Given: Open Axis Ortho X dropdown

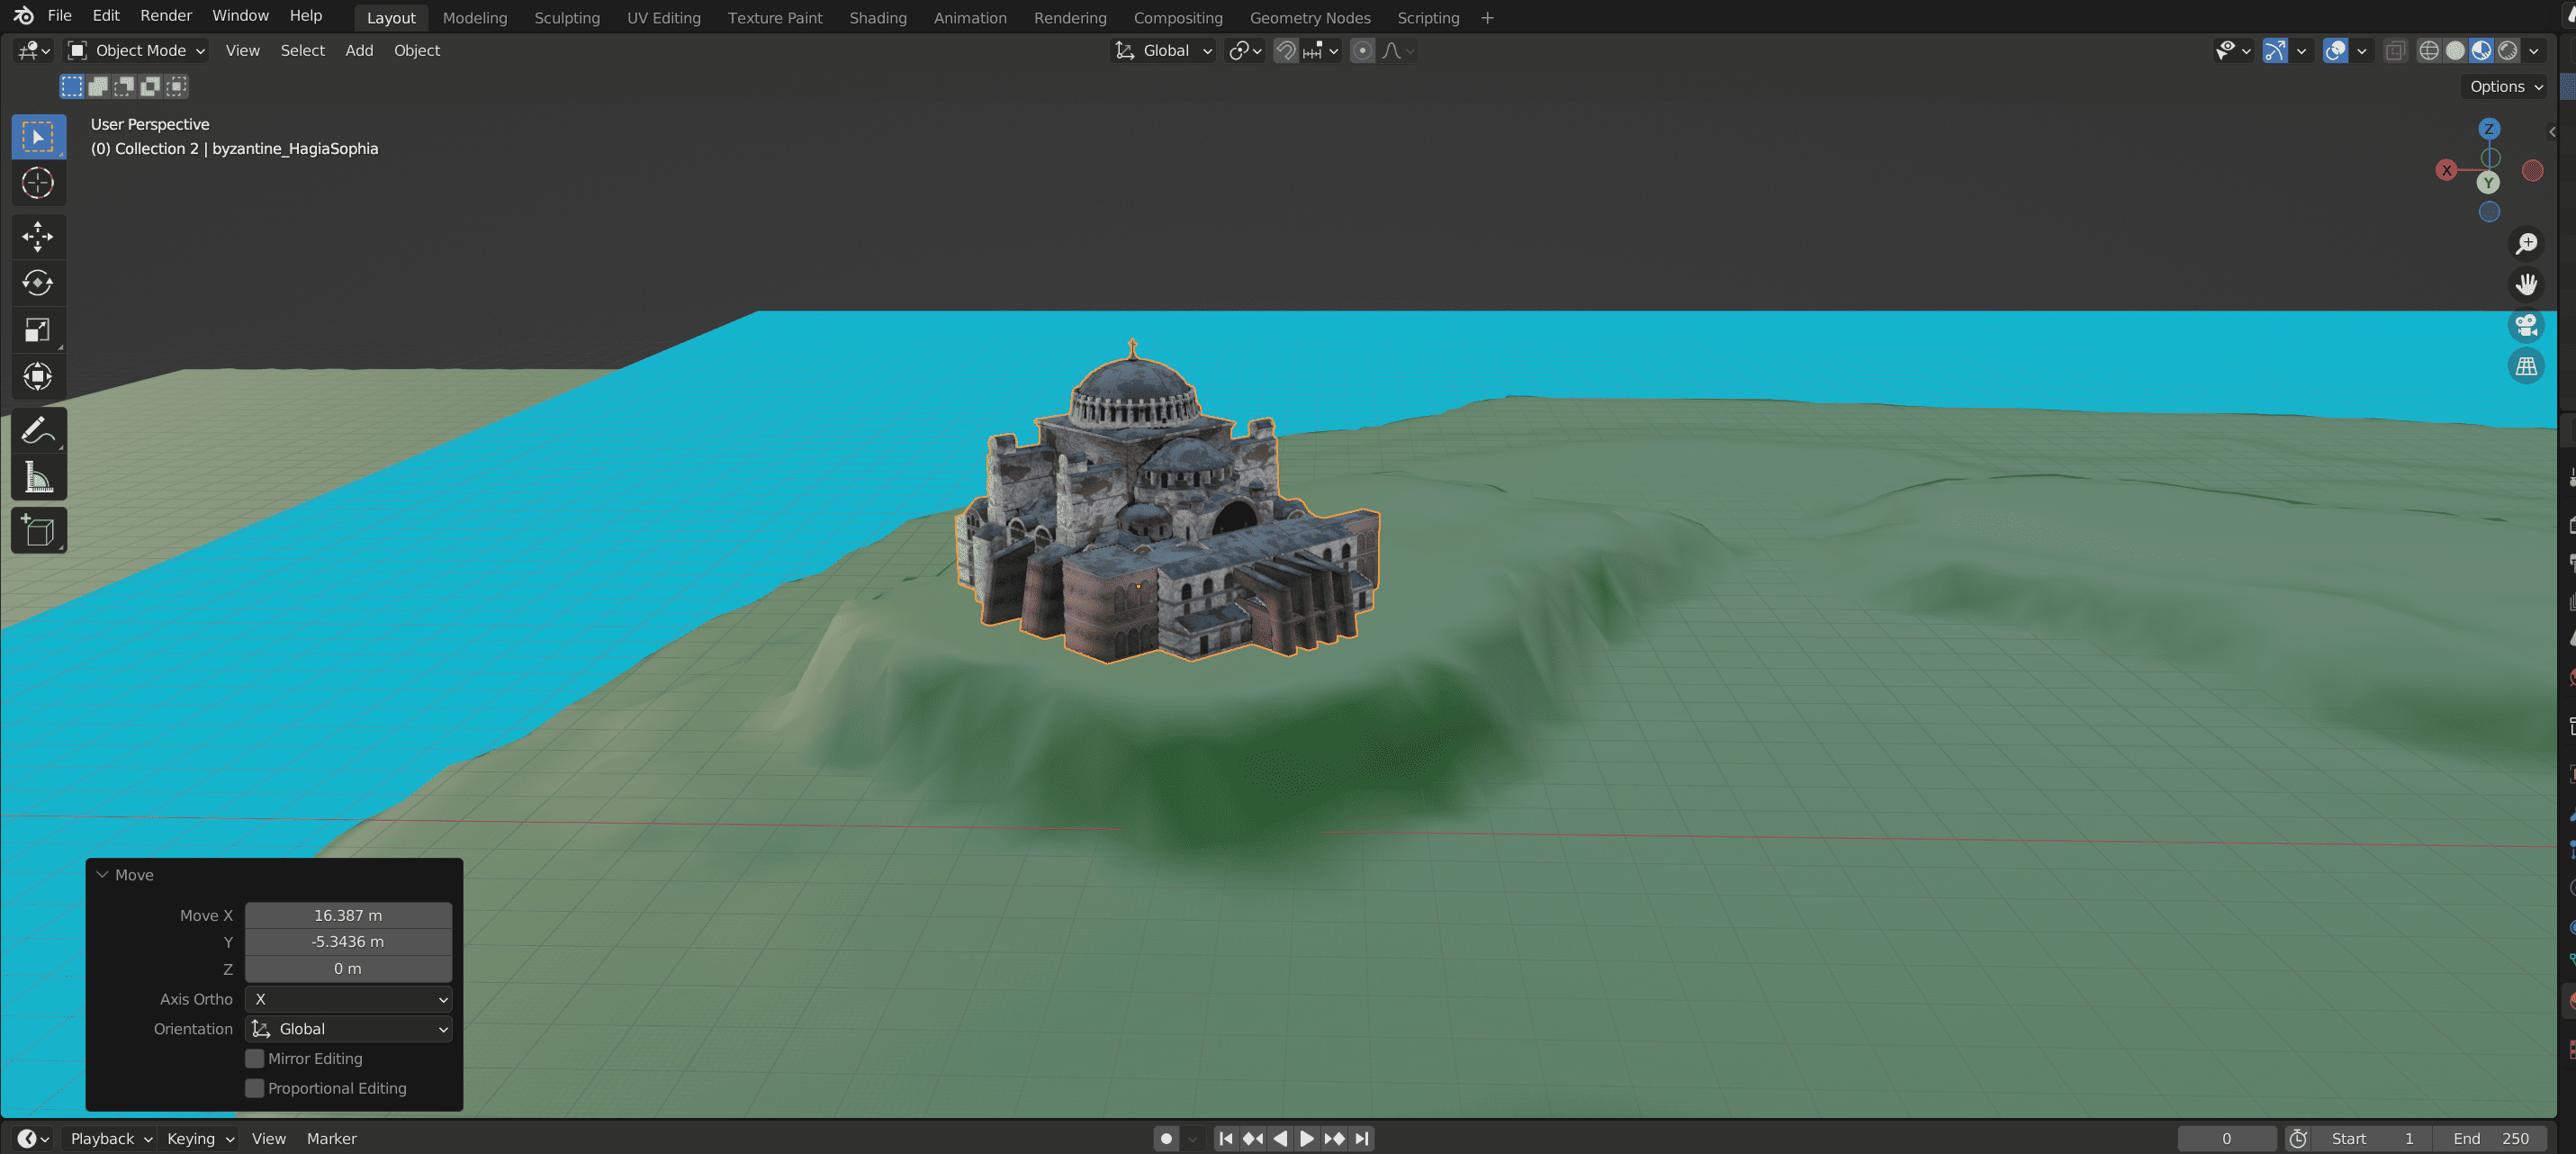Looking at the screenshot, I should point(348,1000).
